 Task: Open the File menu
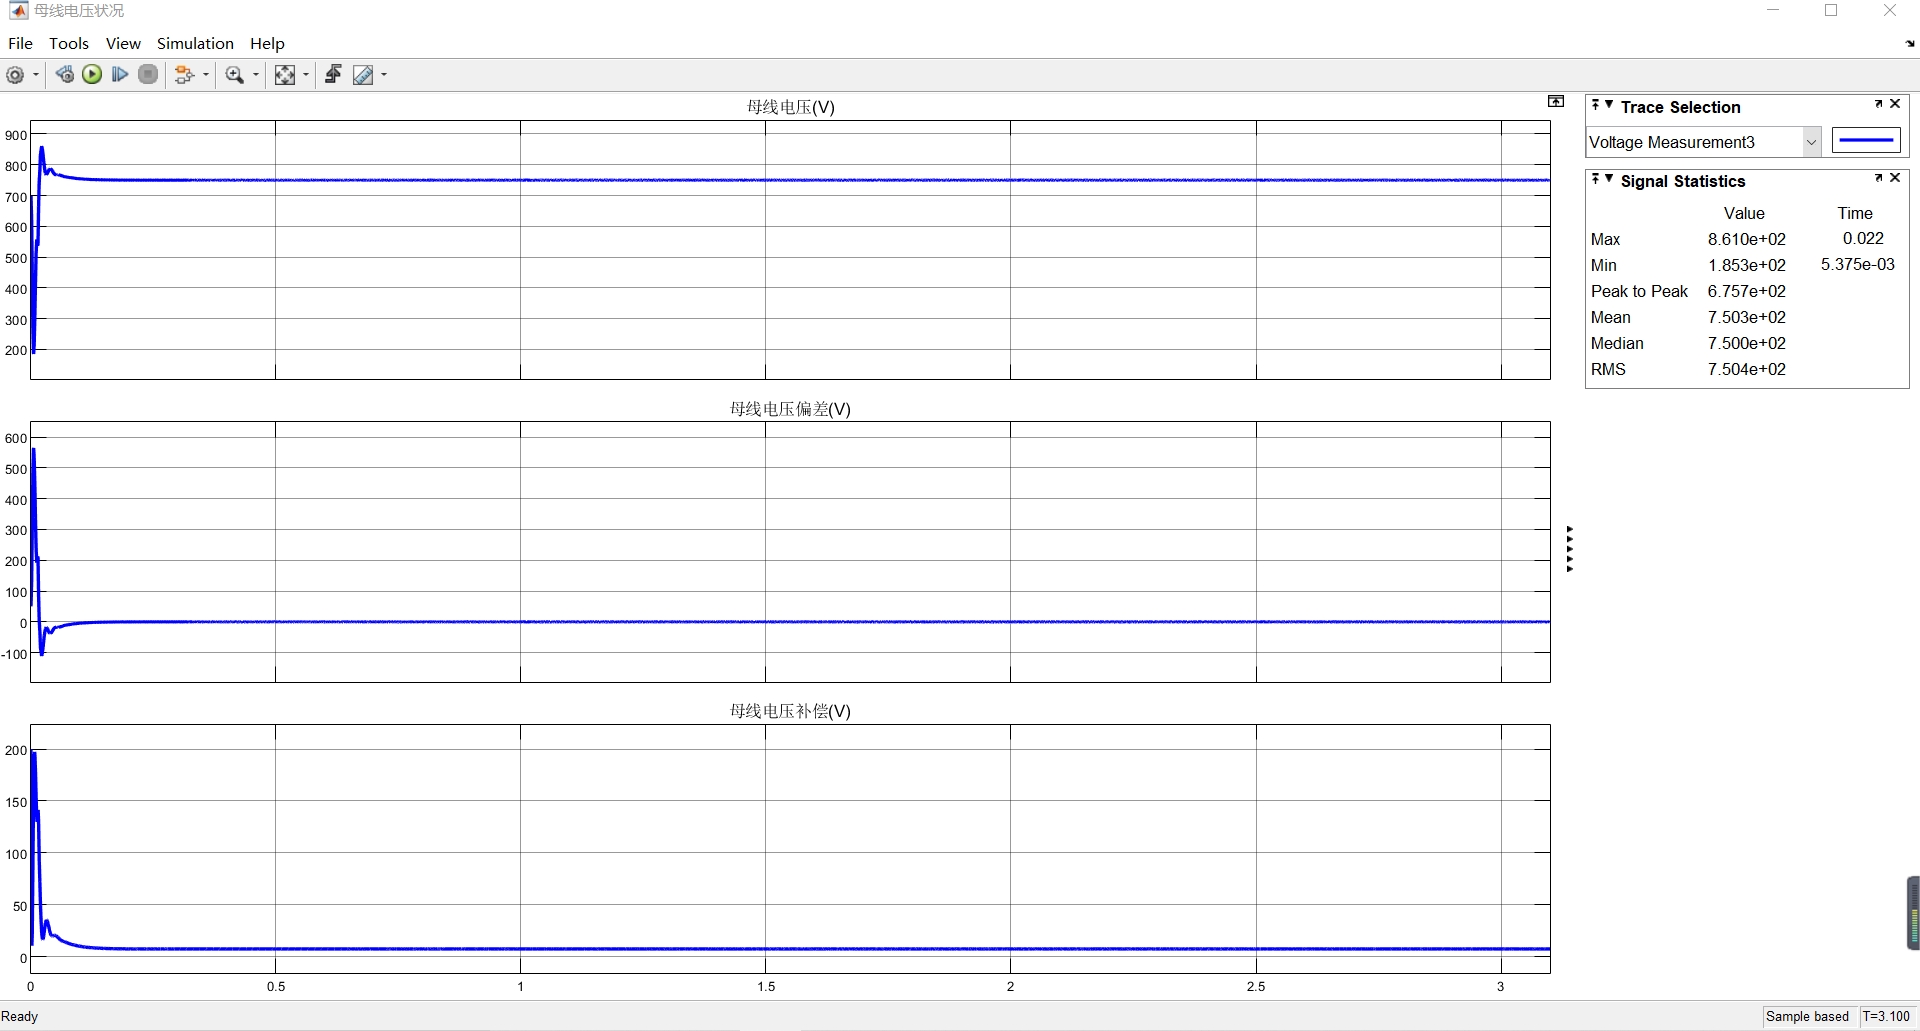(x=20, y=43)
